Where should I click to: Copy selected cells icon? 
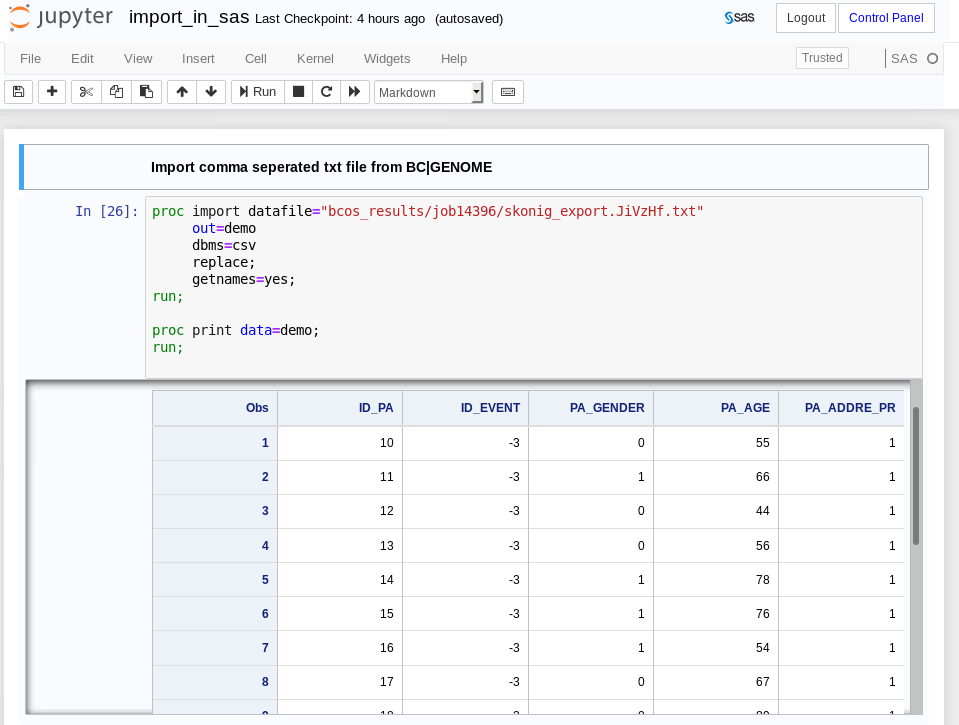[x=116, y=92]
